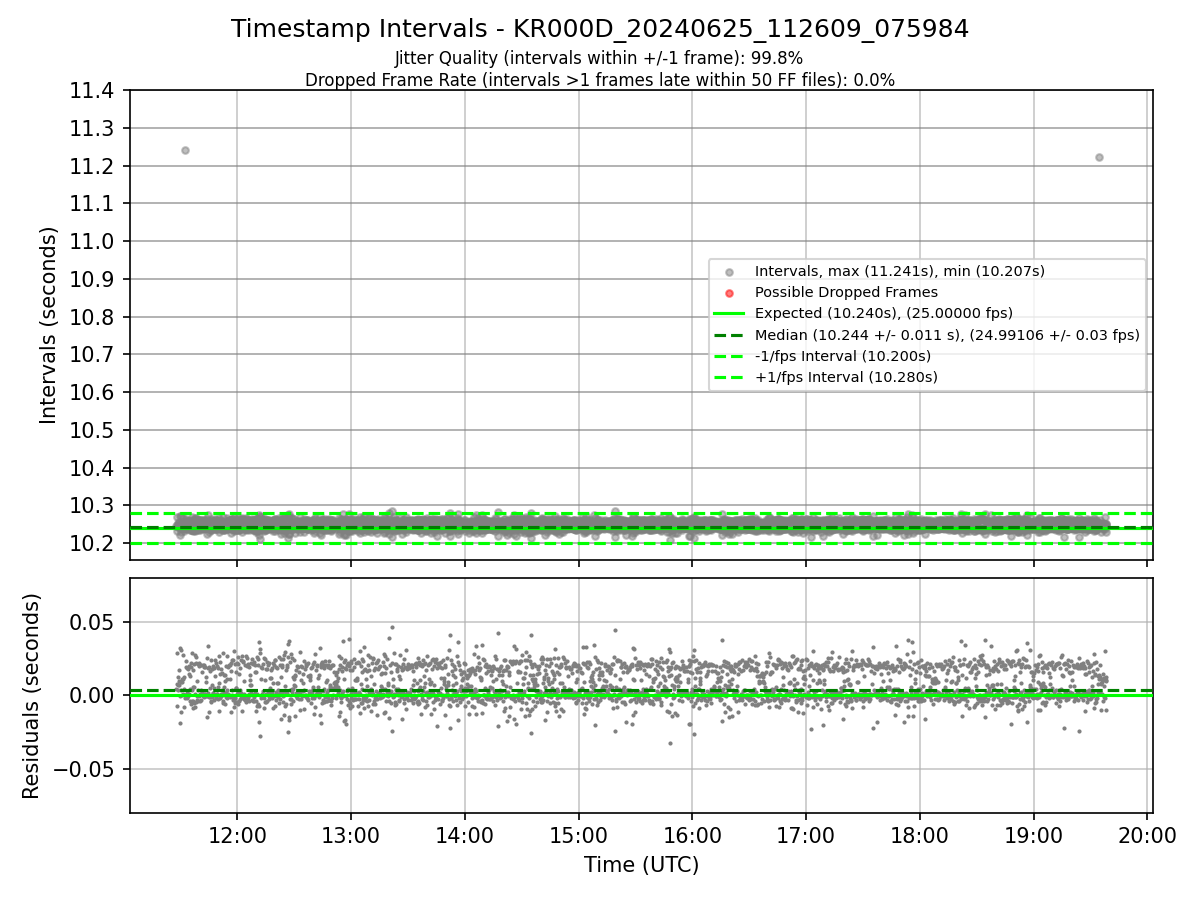1200x900 pixels.
Task: Click the y-axis tick label '10.7'
Action: [x=93, y=355]
